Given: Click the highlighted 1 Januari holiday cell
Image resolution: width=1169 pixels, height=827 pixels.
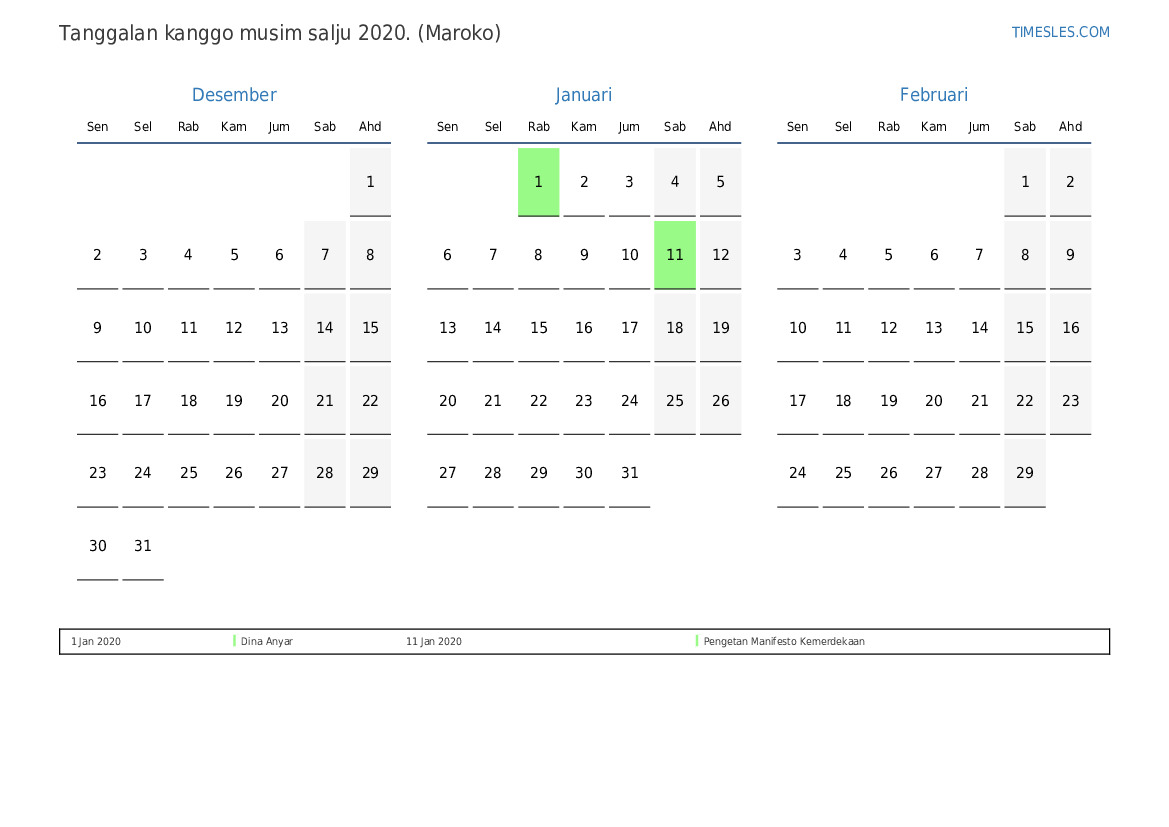Looking at the screenshot, I should (538, 182).
